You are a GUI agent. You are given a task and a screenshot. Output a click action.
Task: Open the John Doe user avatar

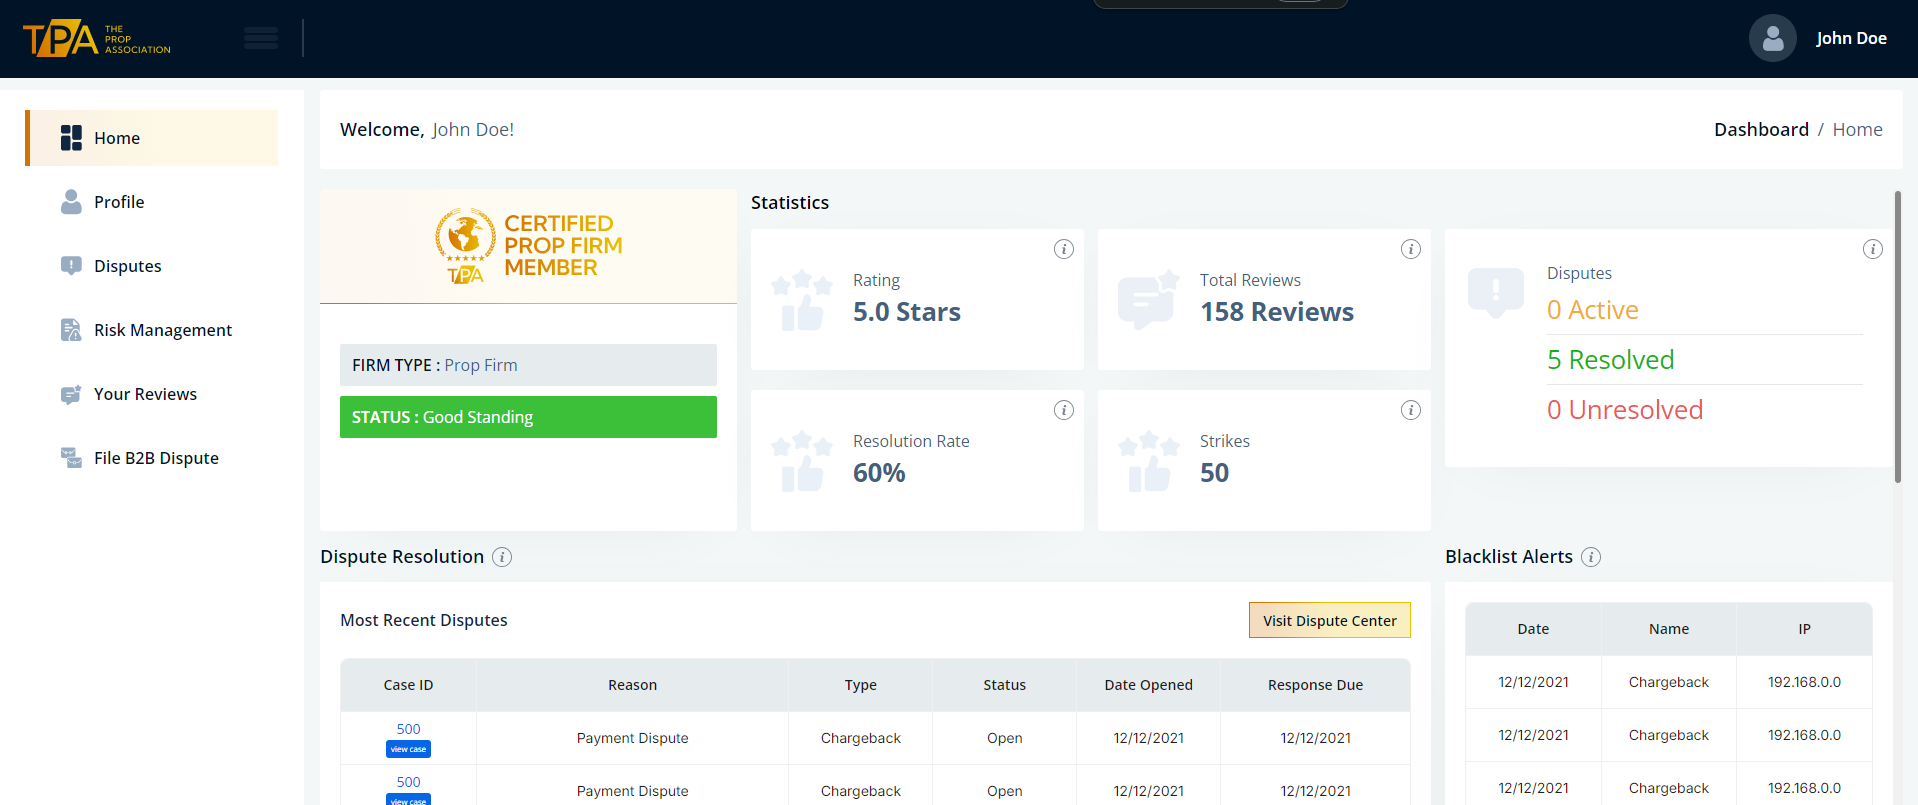[1772, 38]
